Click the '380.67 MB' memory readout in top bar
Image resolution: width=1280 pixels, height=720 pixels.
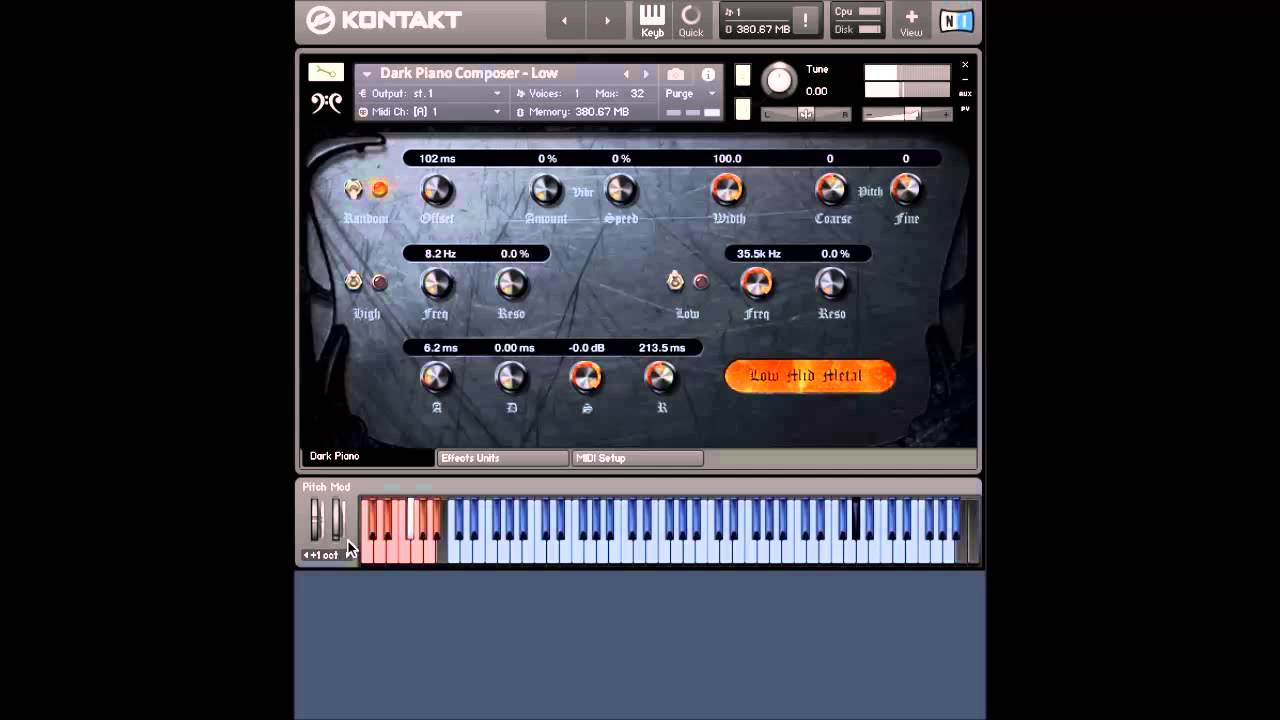pos(764,29)
